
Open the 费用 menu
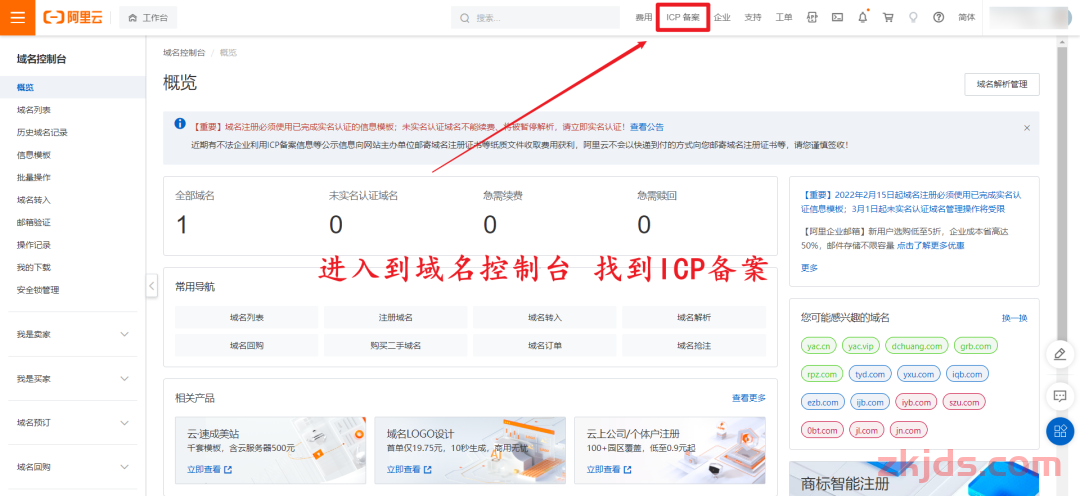tap(643, 18)
